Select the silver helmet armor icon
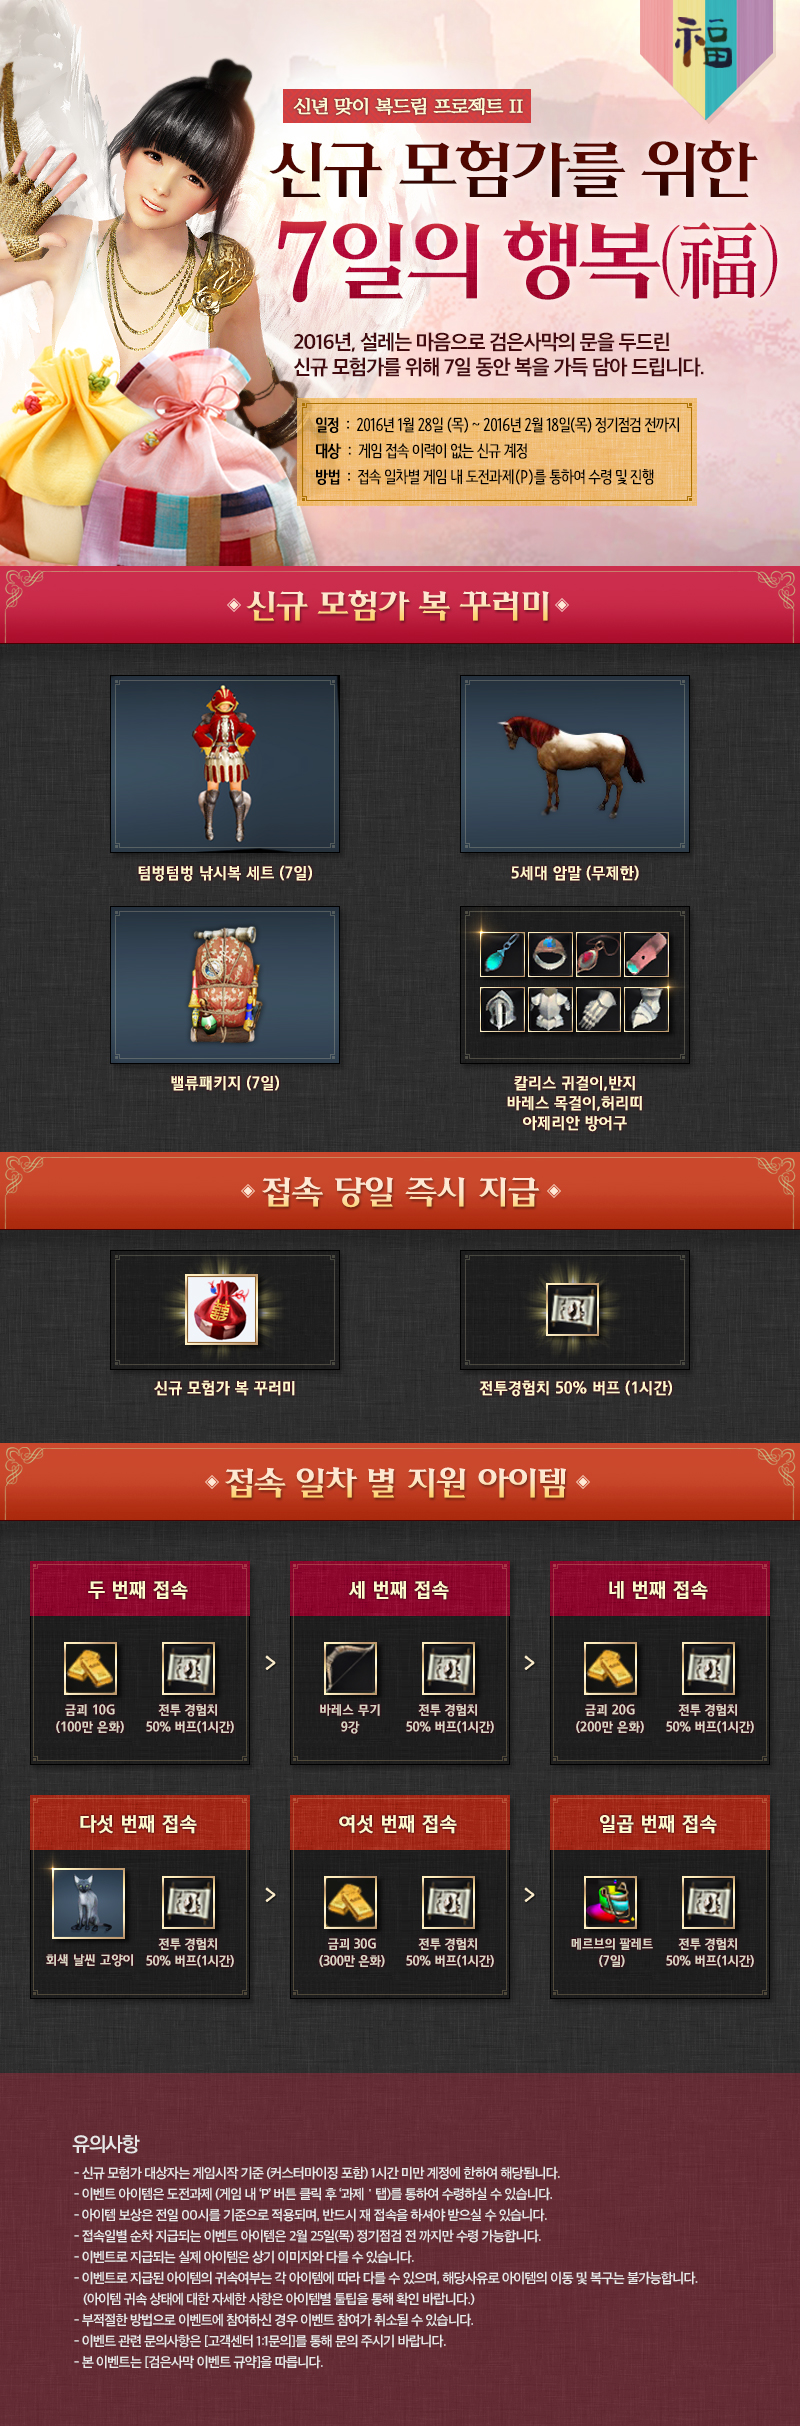This screenshot has width=800, height=2426. tap(502, 1009)
